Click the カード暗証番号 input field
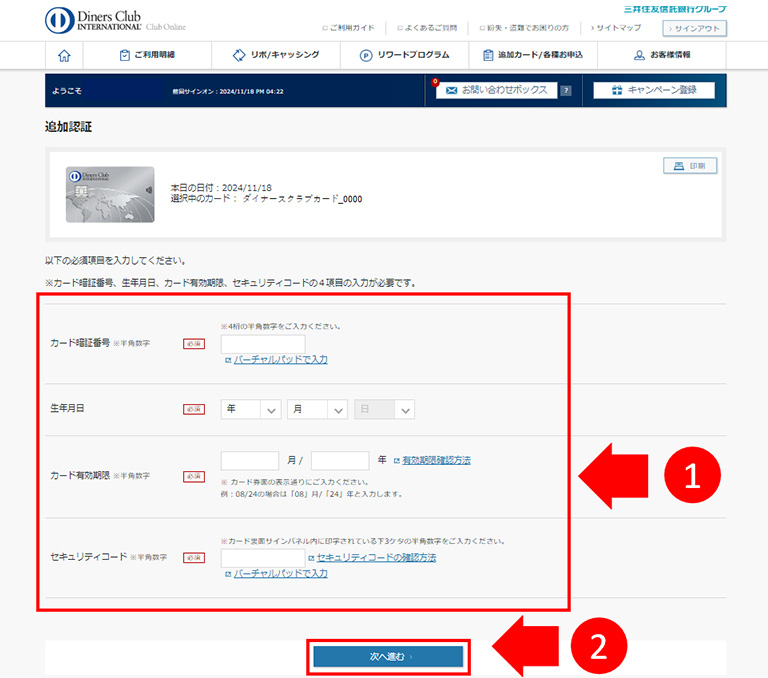768x678 pixels. tap(262, 344)
